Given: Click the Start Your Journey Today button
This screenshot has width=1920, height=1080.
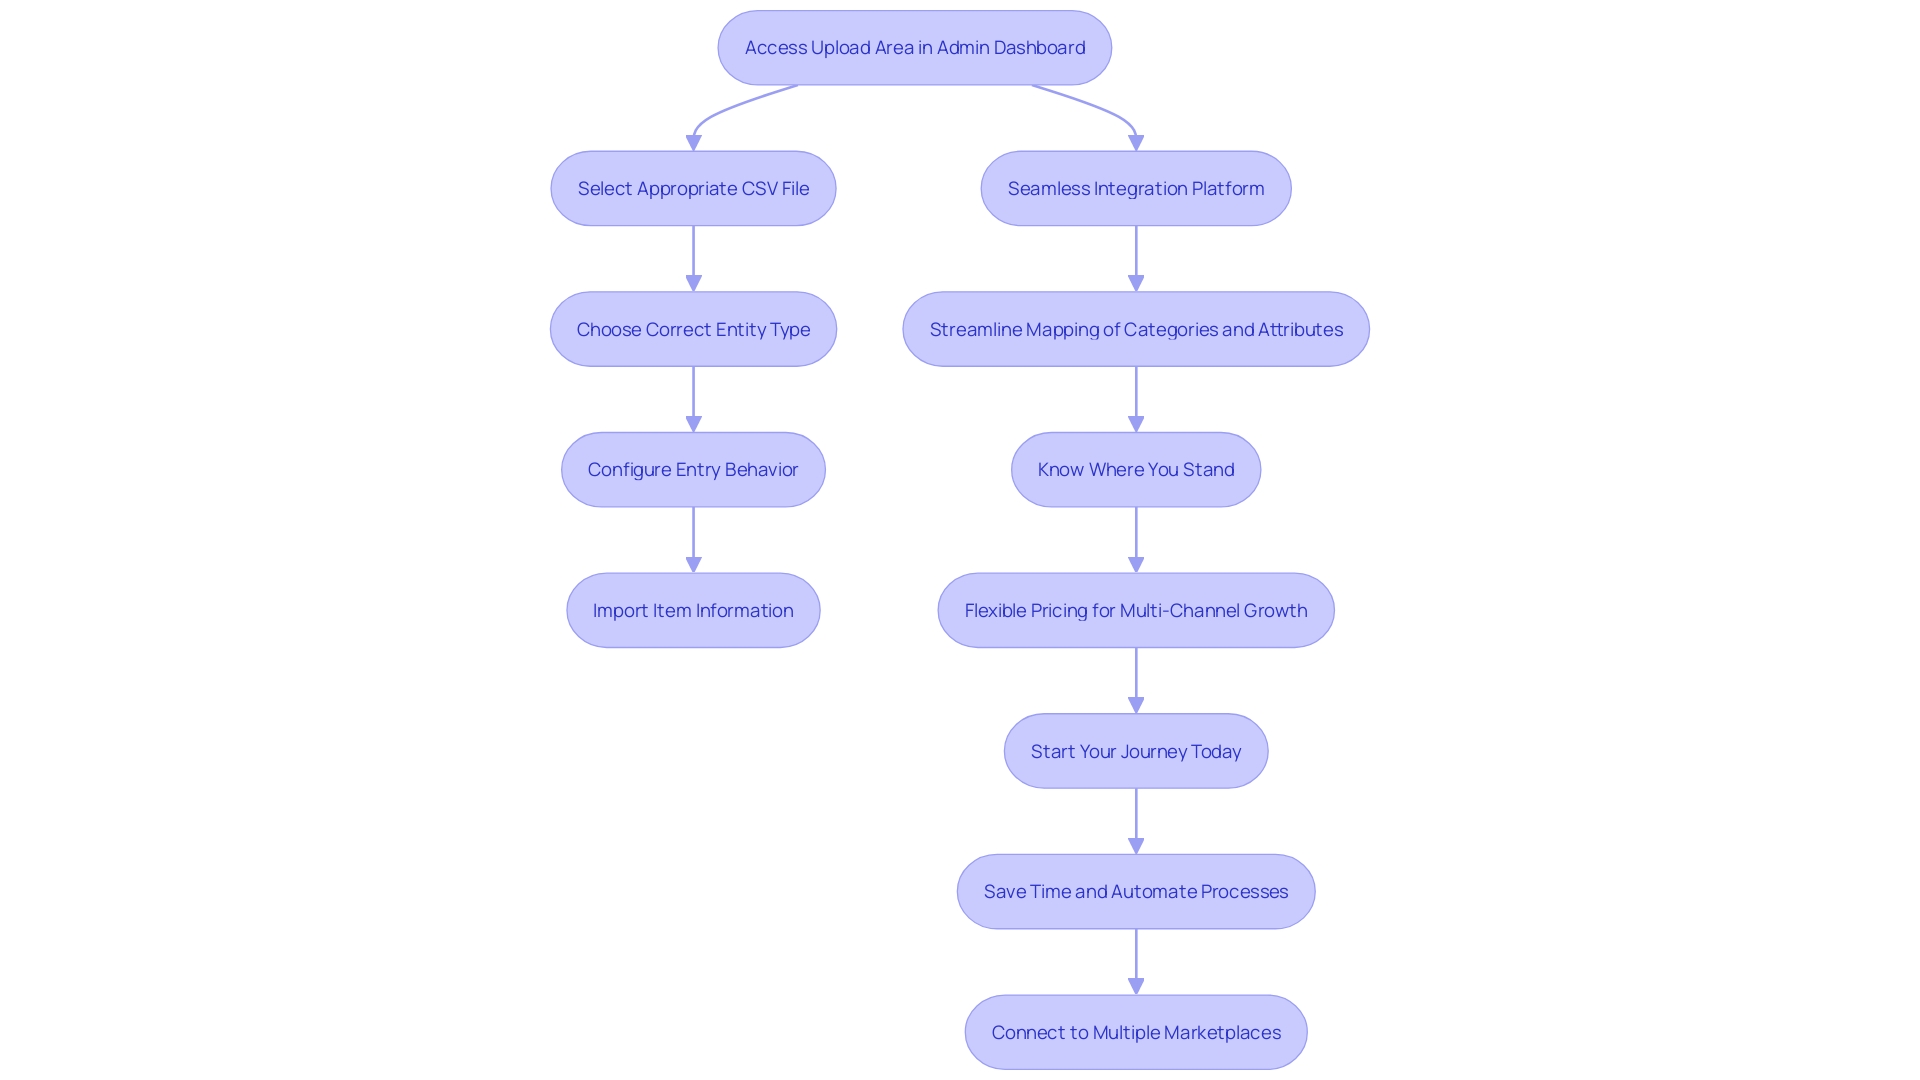Looking at the screenshot, I should click(1137, 750).
